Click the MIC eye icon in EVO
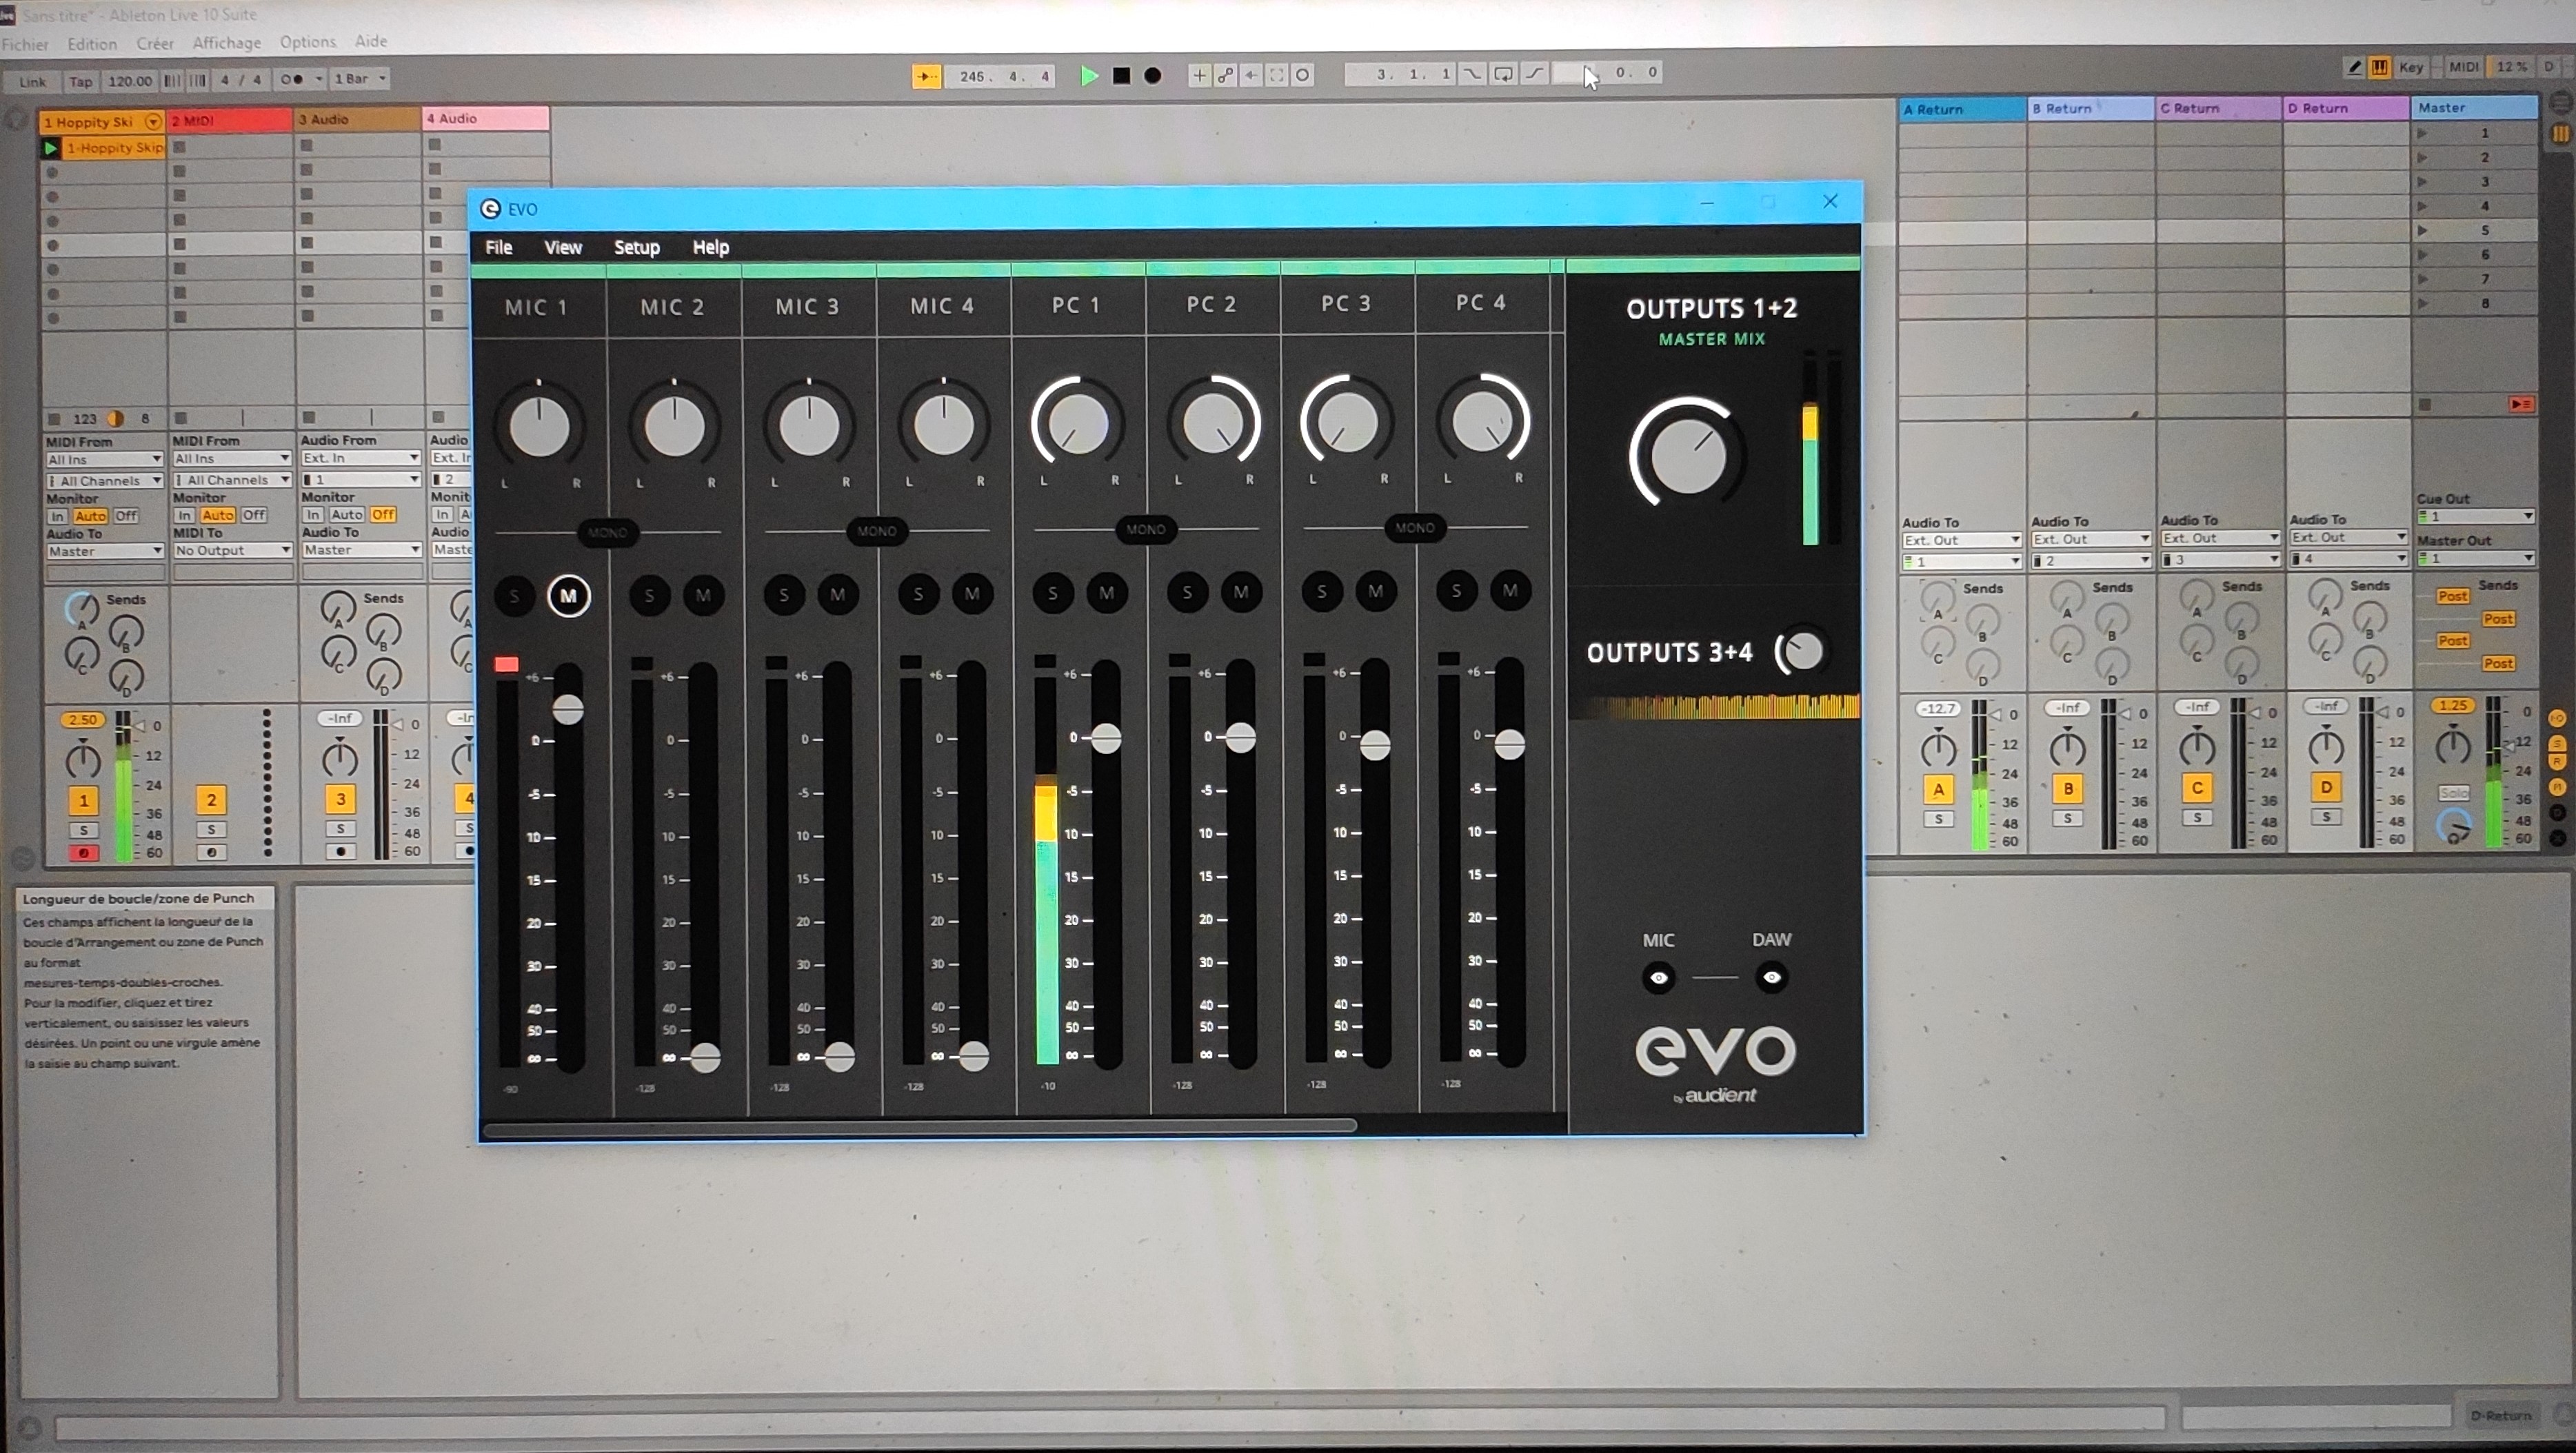Screen dimensions: 2576x1453 point(1658,977)
